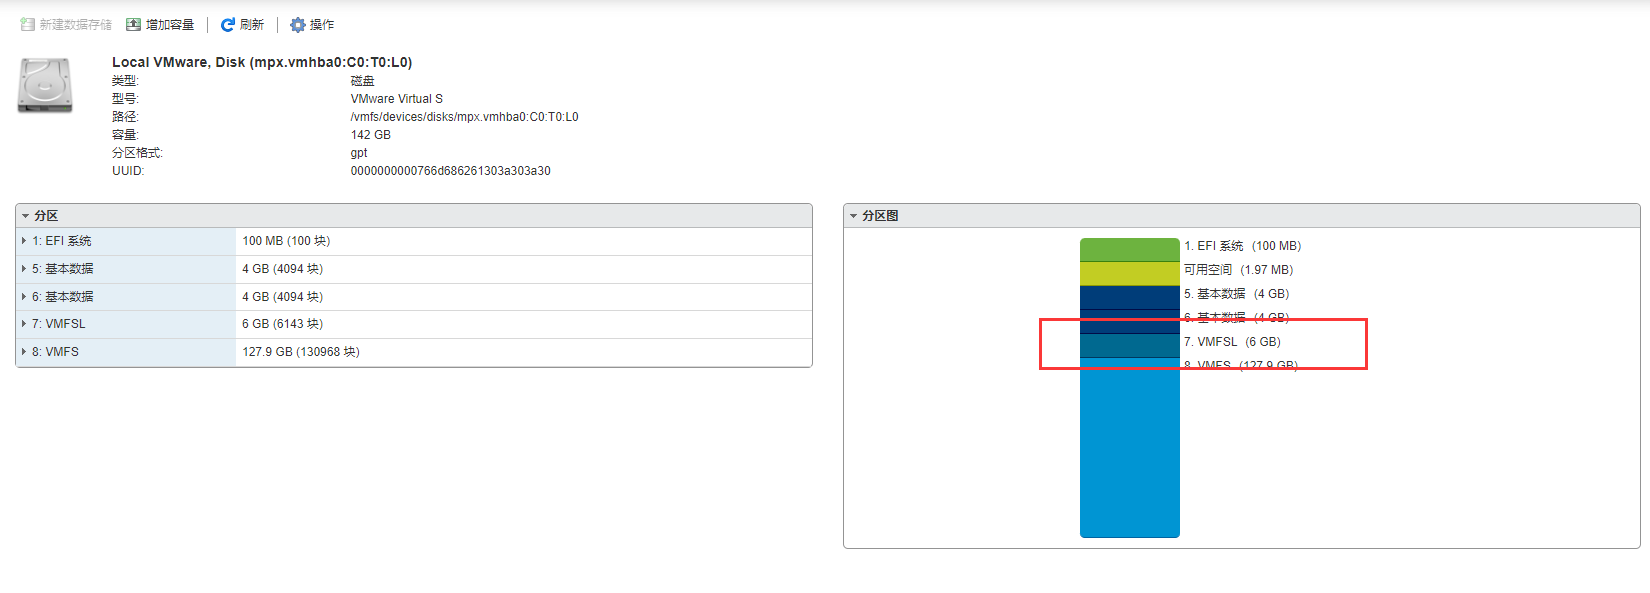The width and height of the screenshot is (1650, 593).
Task: Click the 刷新 refresh arrow icon
Action: click(228, 24)
